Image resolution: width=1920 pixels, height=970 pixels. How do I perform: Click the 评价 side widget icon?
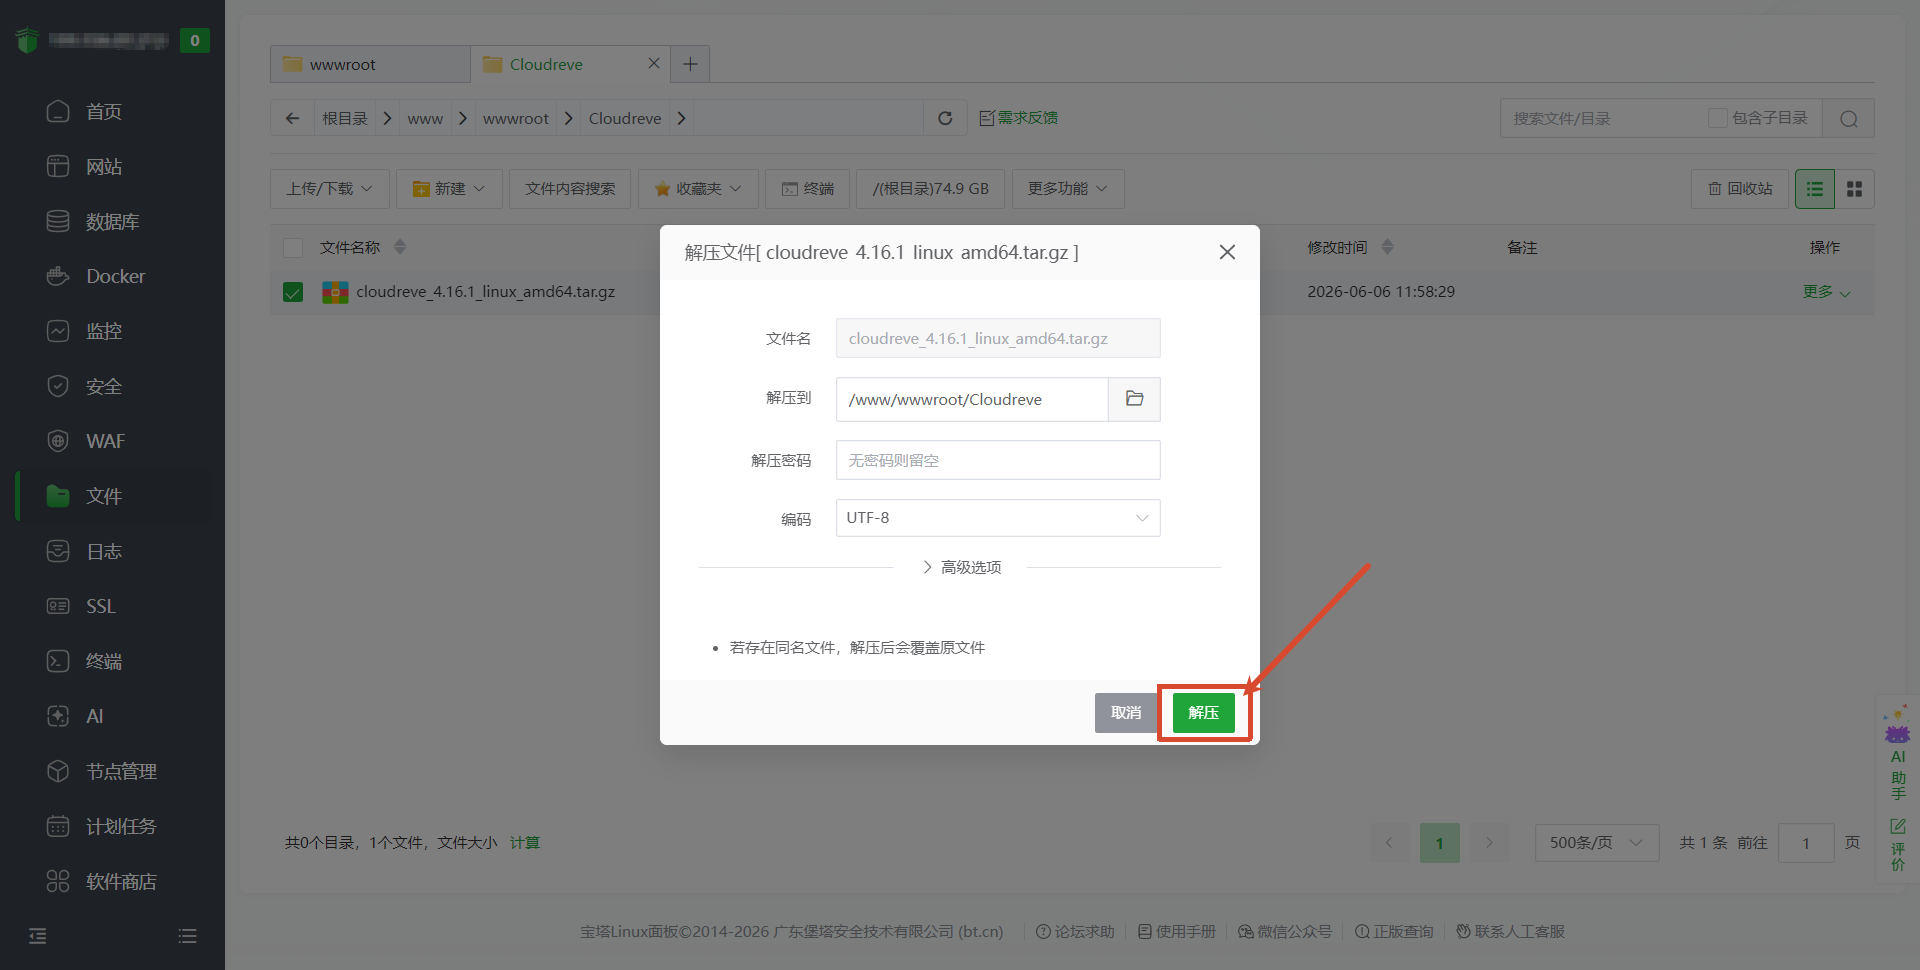(1897, 844)
